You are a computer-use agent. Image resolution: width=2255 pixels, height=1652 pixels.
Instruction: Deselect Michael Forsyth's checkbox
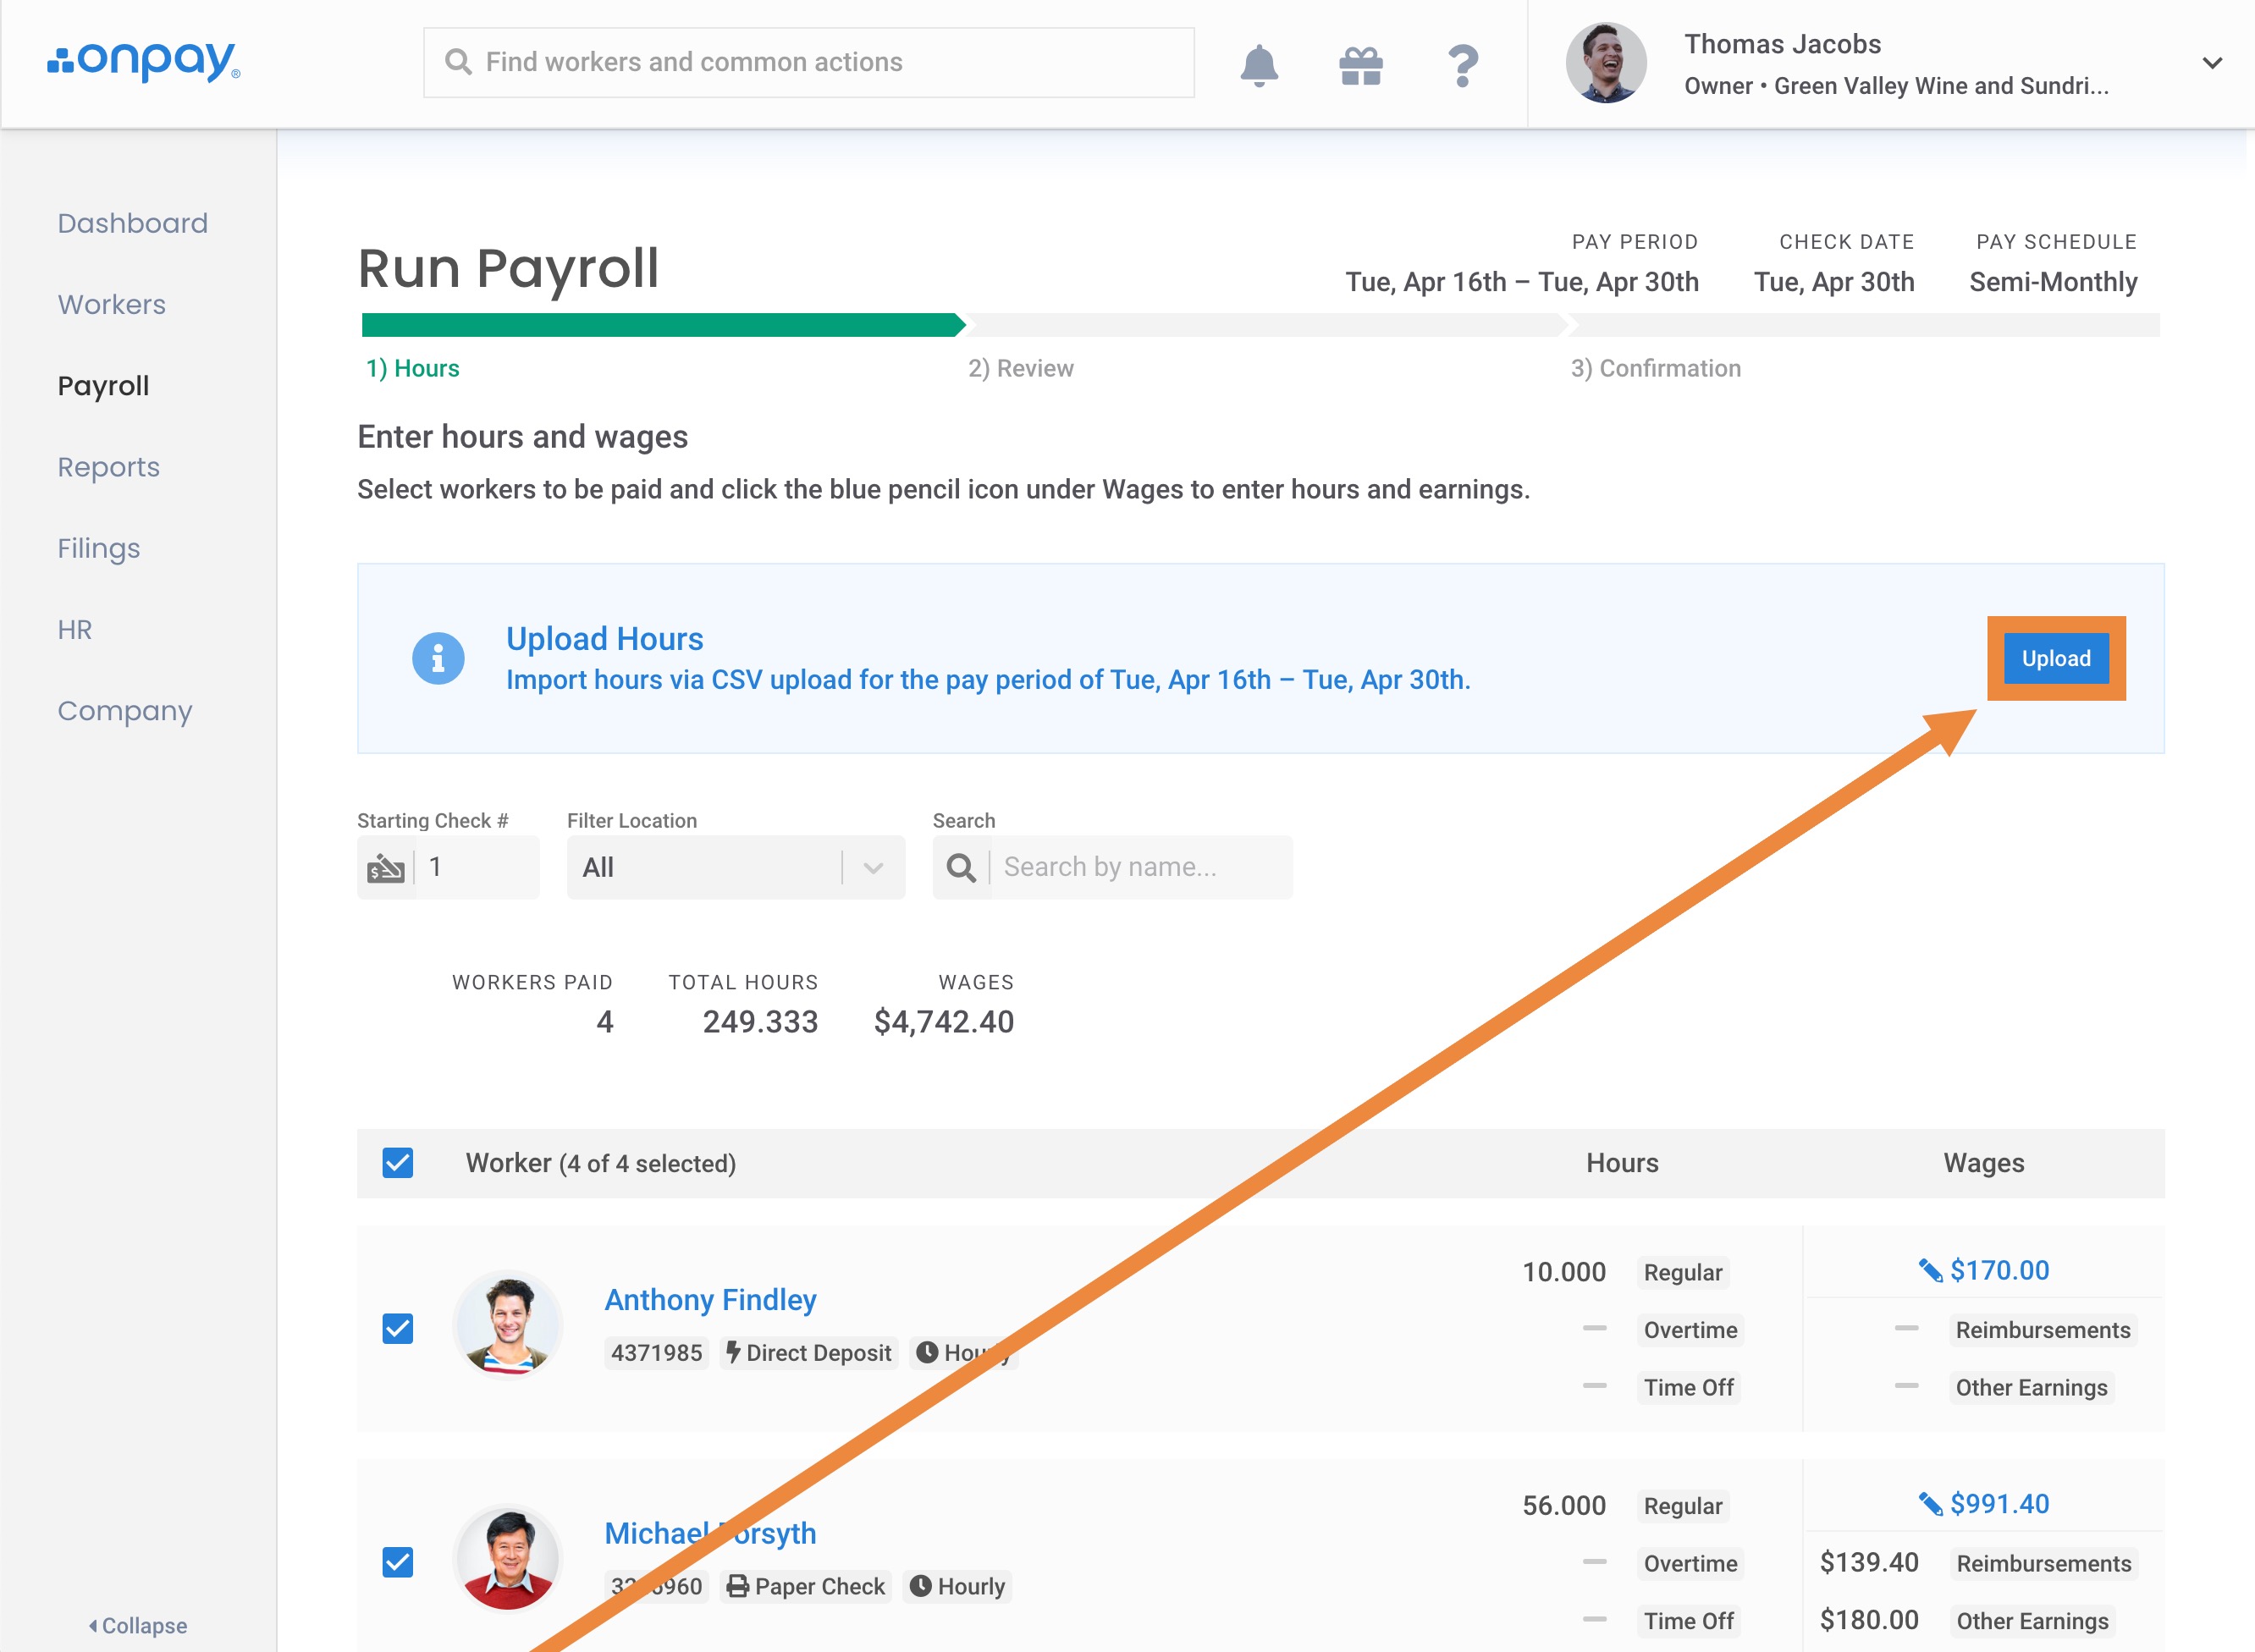click(x=398, y=1562)
